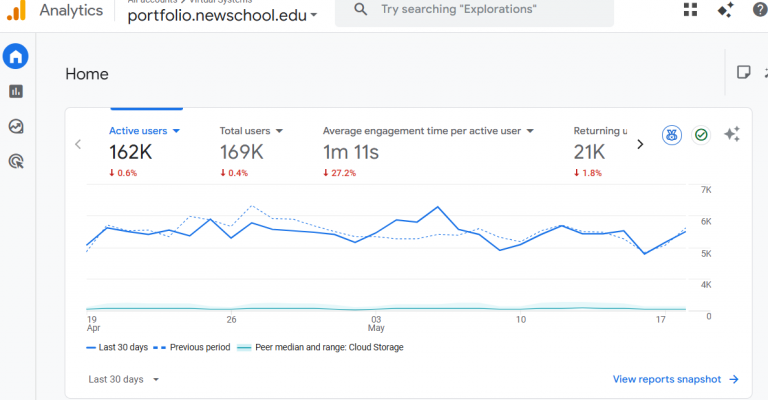Click the Try searching "Explorations" search field
The image size is (768, 400).
(474, 11)
